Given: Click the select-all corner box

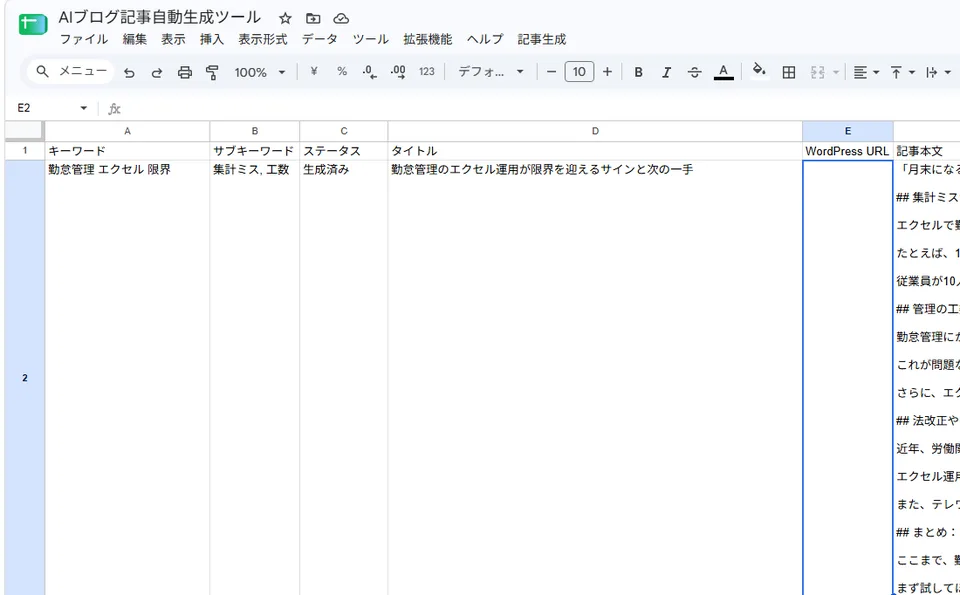Looking at the screenshot, I should (x=24, y=131).
